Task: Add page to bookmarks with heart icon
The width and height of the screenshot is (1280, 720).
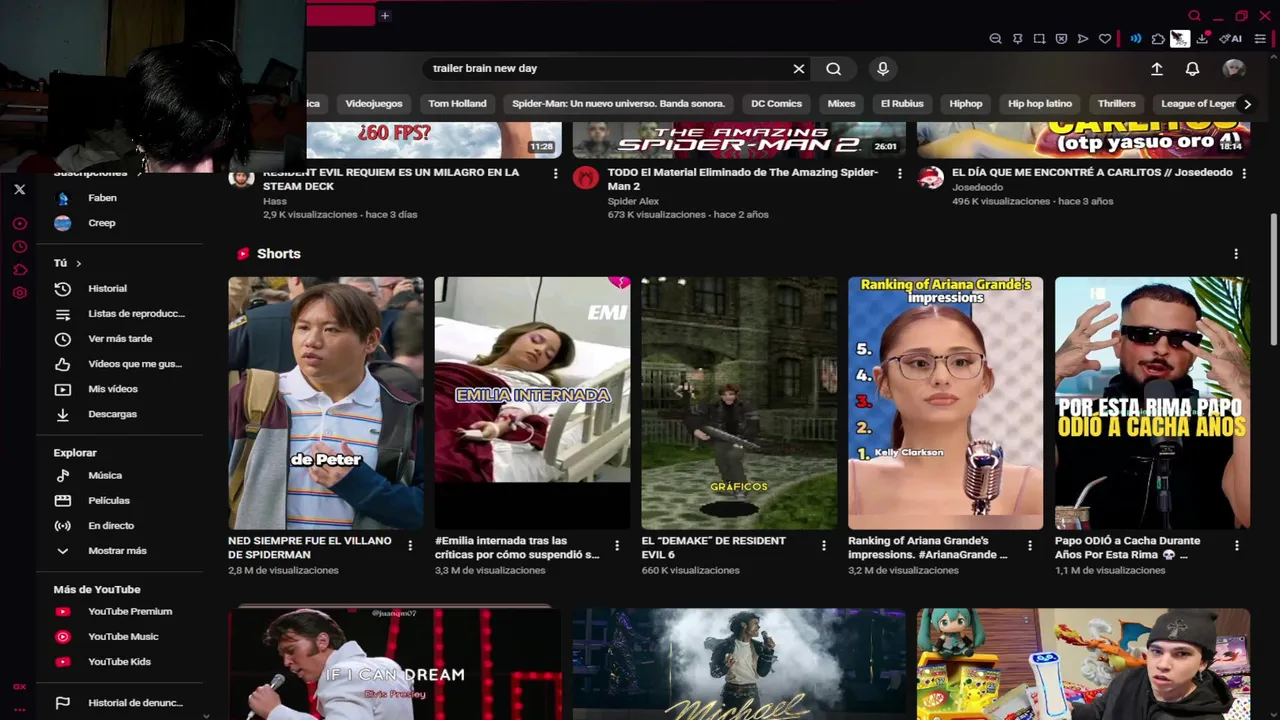Action: click(x=1105, y=39)
